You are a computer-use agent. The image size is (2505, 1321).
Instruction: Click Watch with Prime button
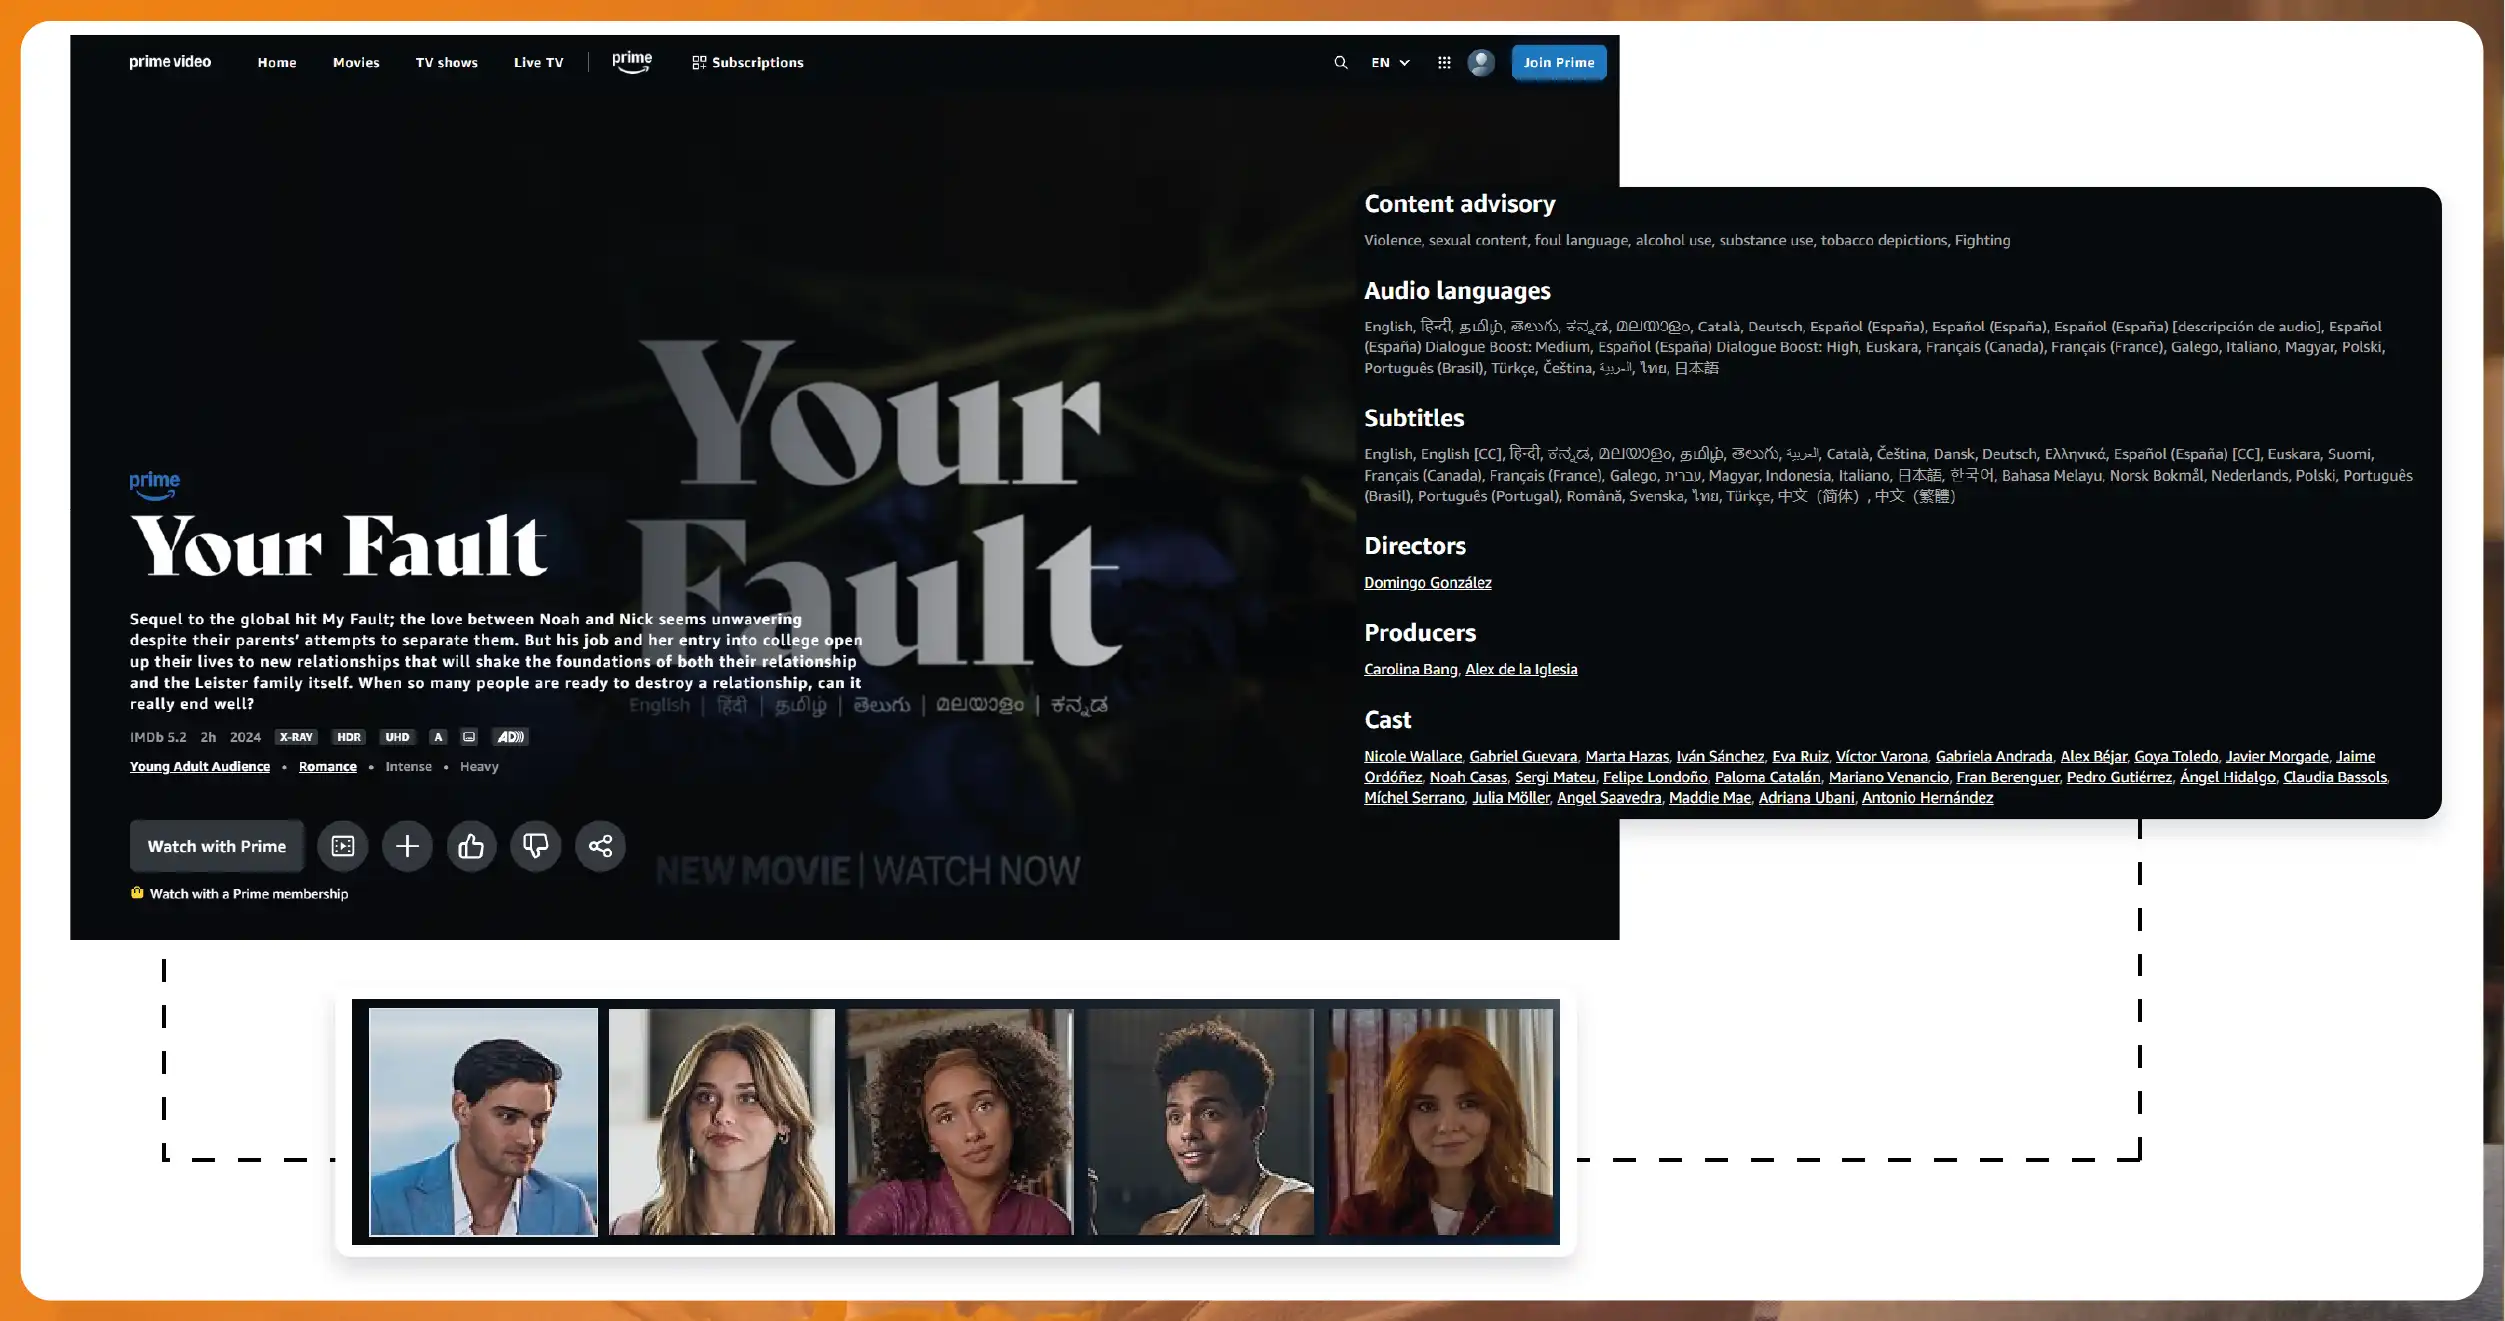pyautogui.click(x=216, y=846)
